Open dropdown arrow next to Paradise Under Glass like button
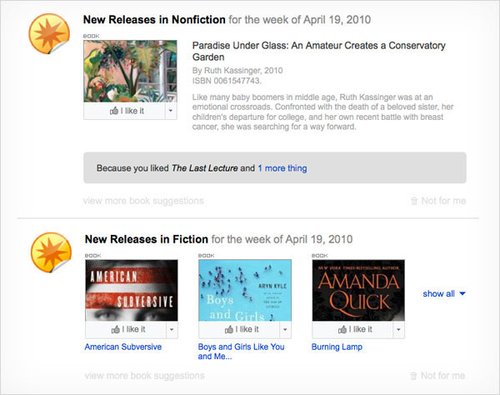The height and width of the screenshot is (395, 500). pyautogui.click(x=171, y=111)
